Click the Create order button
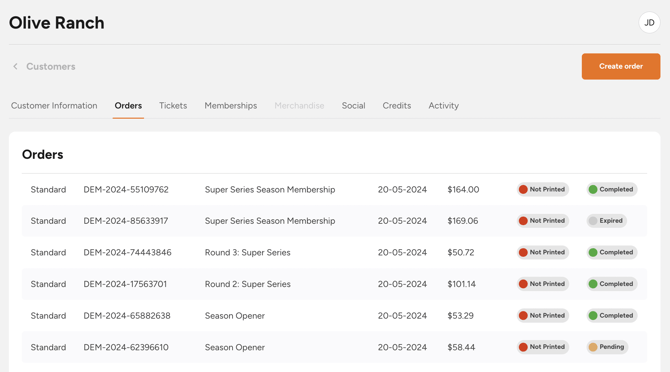This screenshot has height=372, width=670. [620, 66]
